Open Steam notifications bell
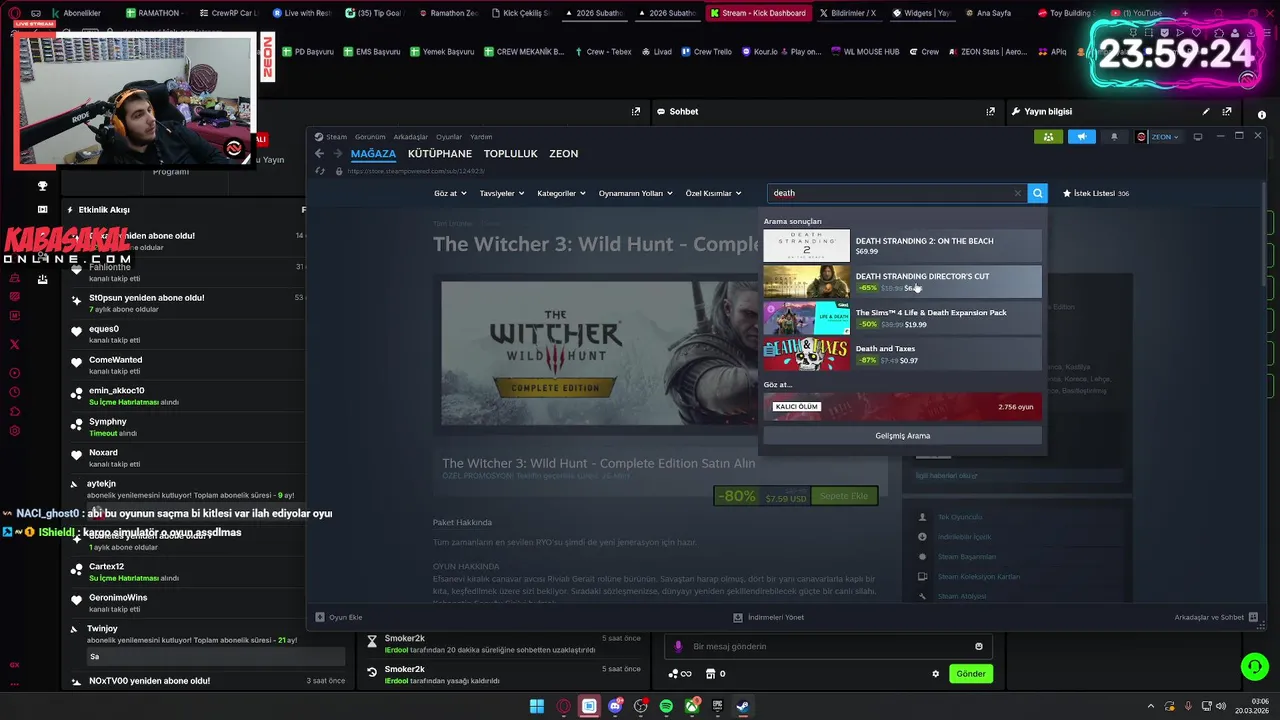The image size is (1280, 720). [1114, 137]
